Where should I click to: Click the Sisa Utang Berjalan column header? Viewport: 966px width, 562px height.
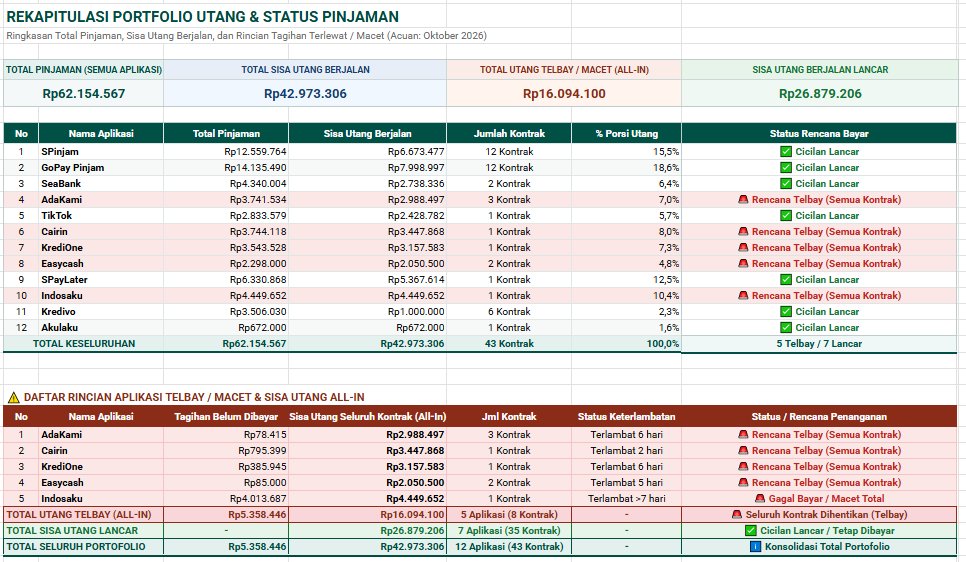(x=367, y=134)
